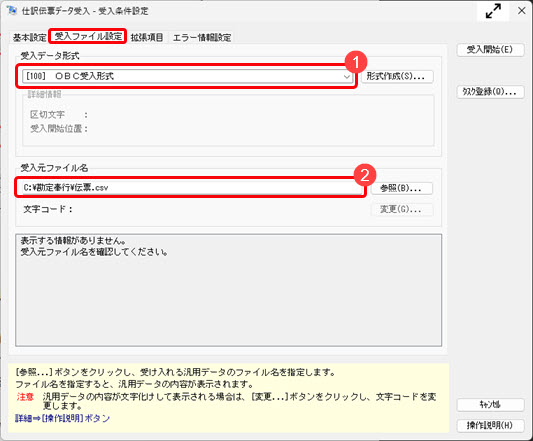Click the 文字コード： label
Viewport: 533px width, 441px height.
[x=48, y=209]
